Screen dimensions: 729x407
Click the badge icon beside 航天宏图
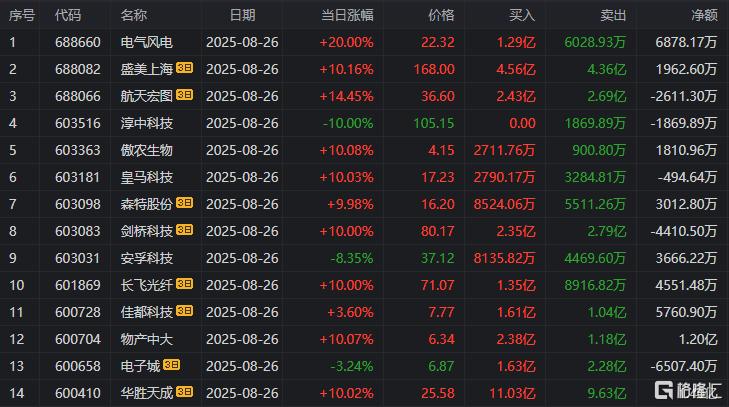coord(185,95)
